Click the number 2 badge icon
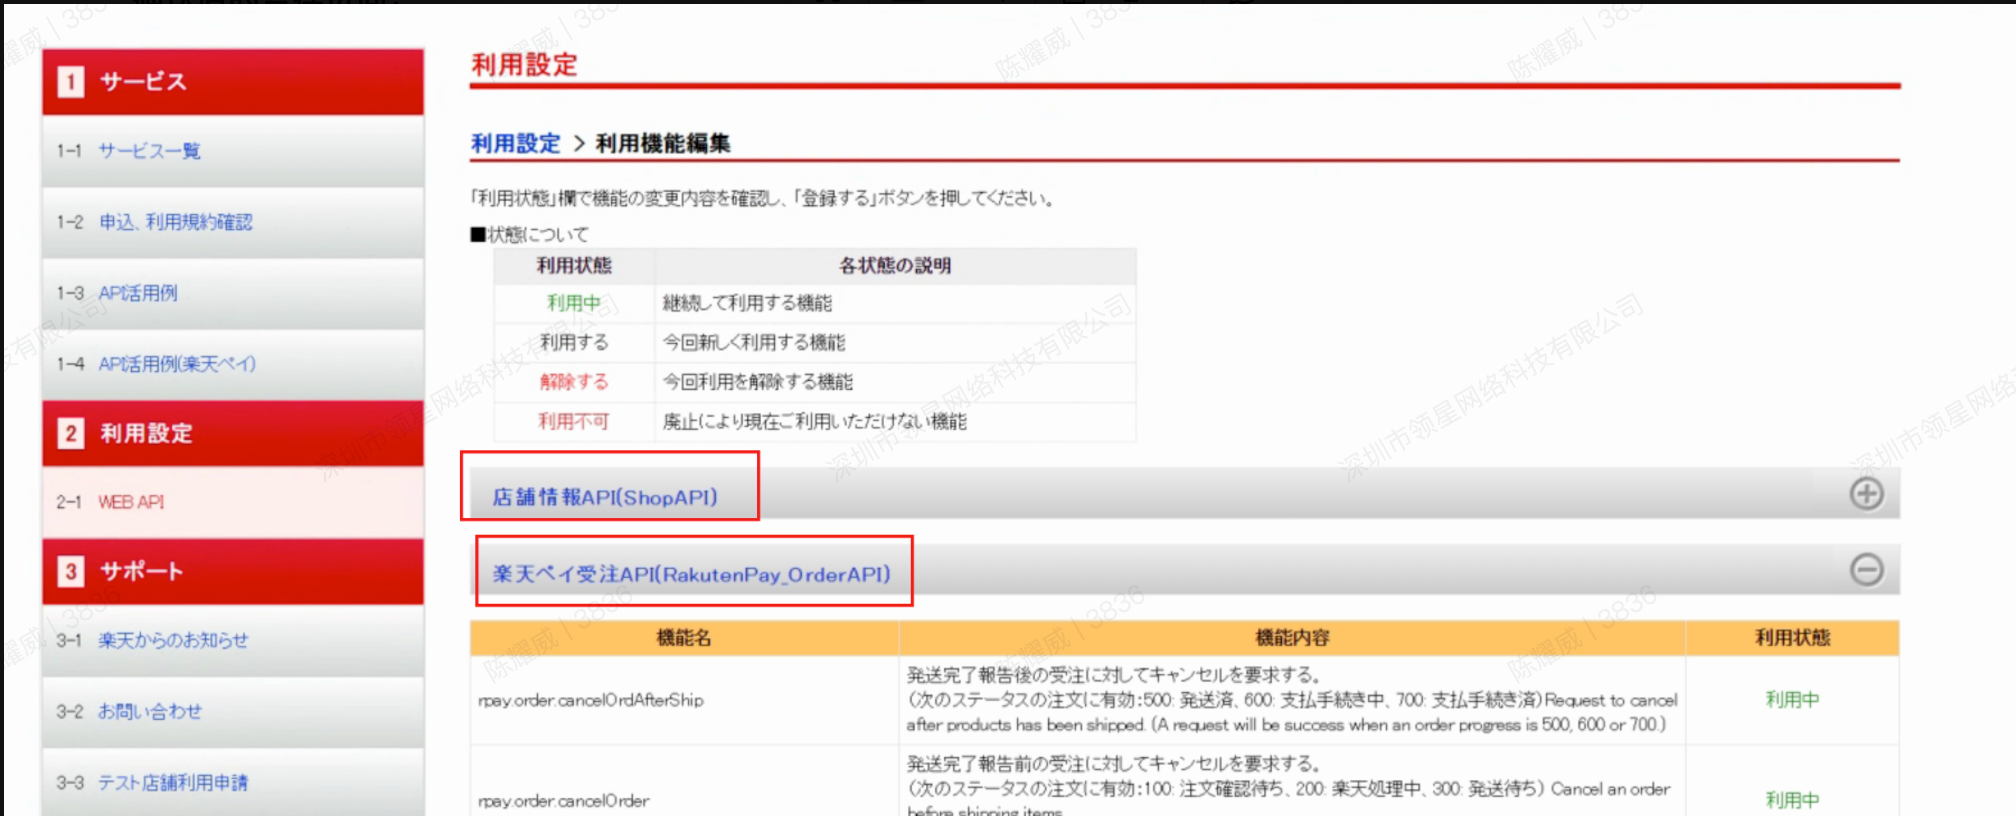2016x816 pixels. point(70,433)
